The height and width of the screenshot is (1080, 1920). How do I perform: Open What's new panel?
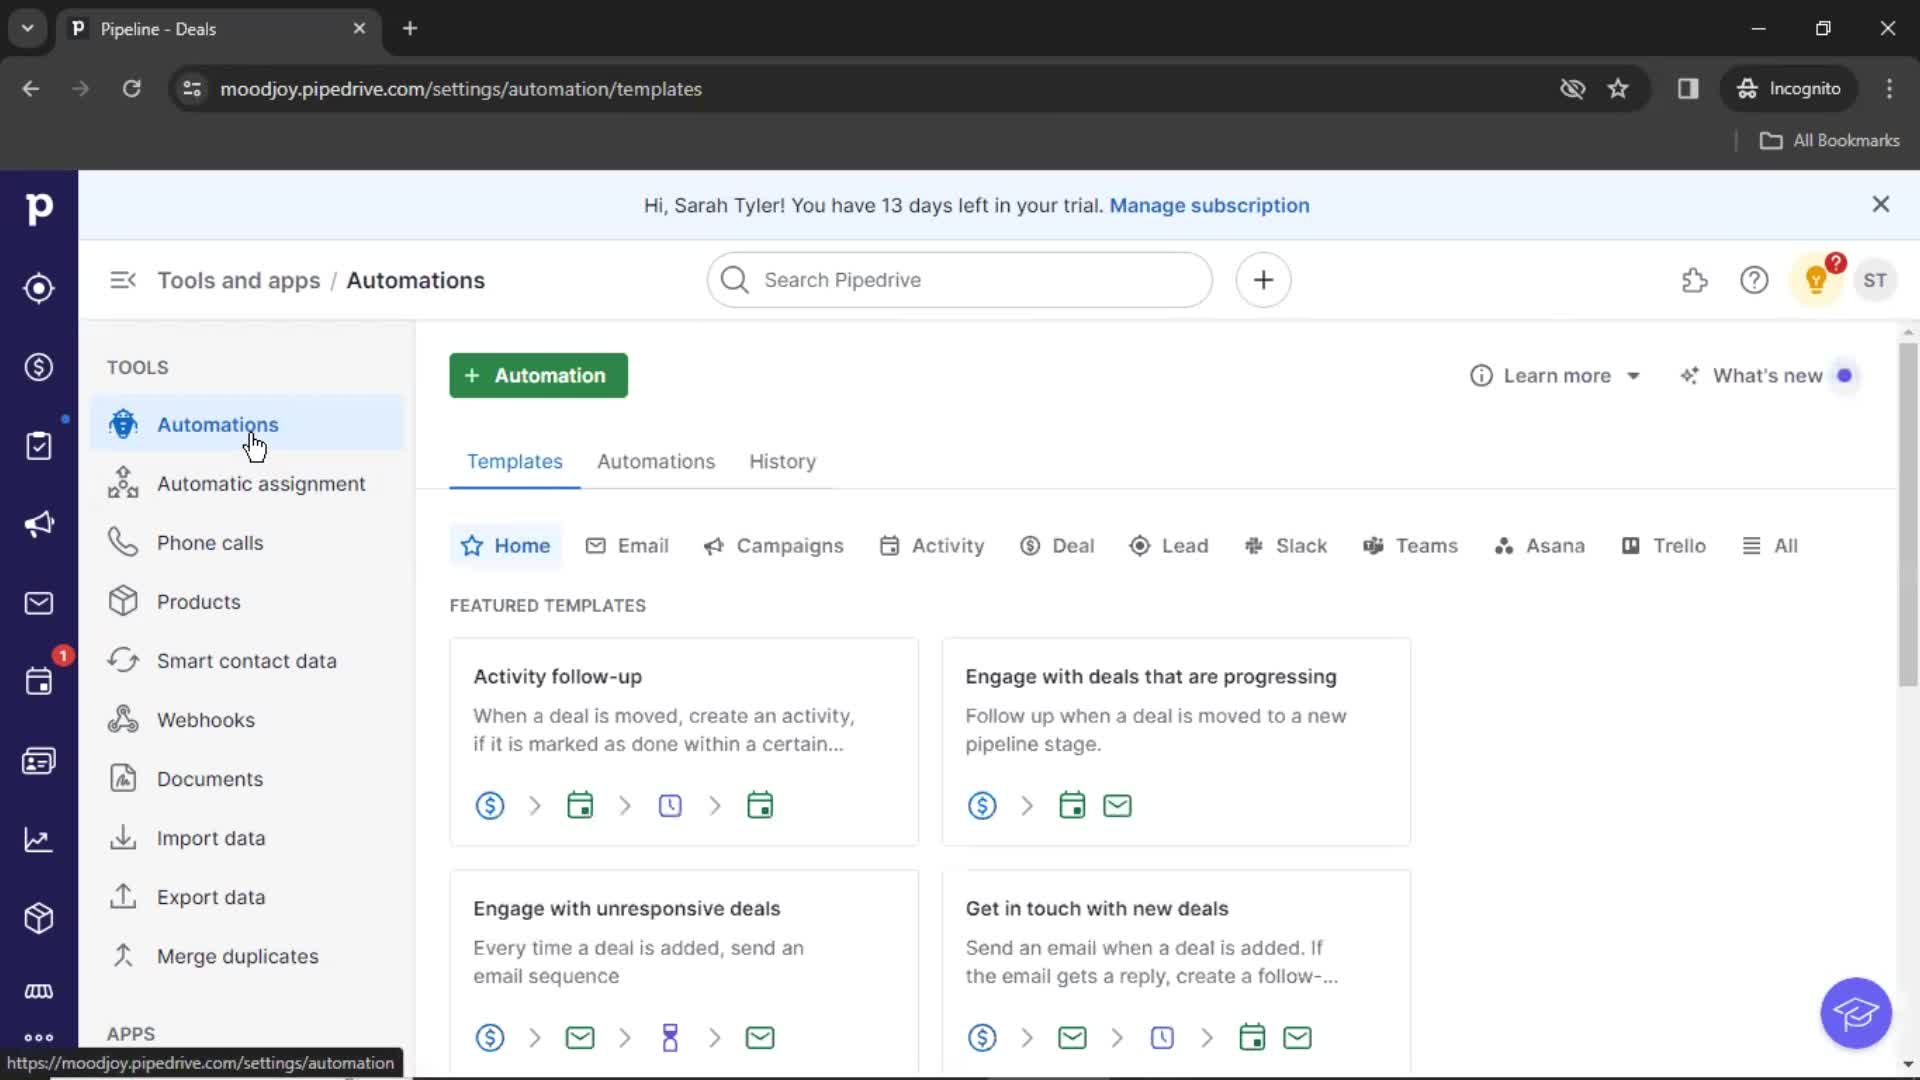pyautogui.click(x=1766, y=376)
